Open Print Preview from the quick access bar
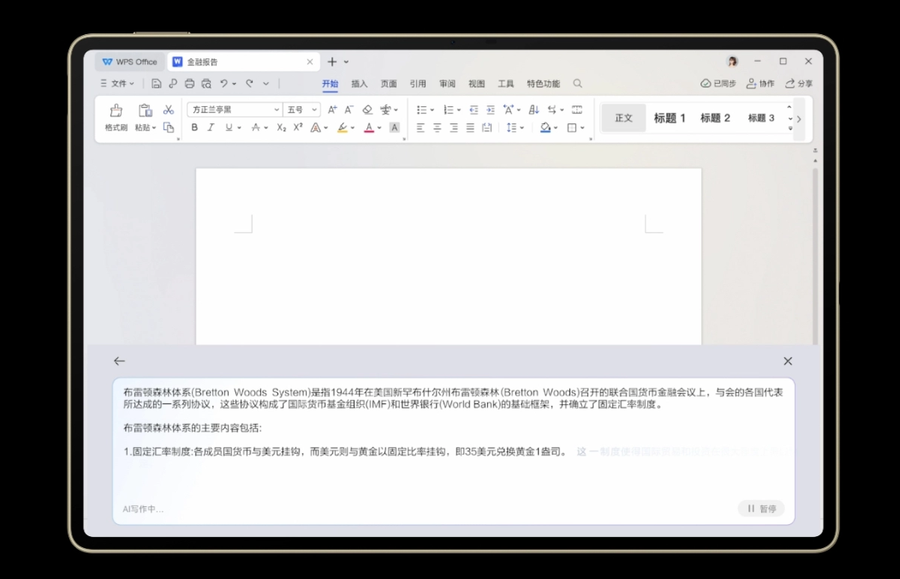 coord(206,84)
